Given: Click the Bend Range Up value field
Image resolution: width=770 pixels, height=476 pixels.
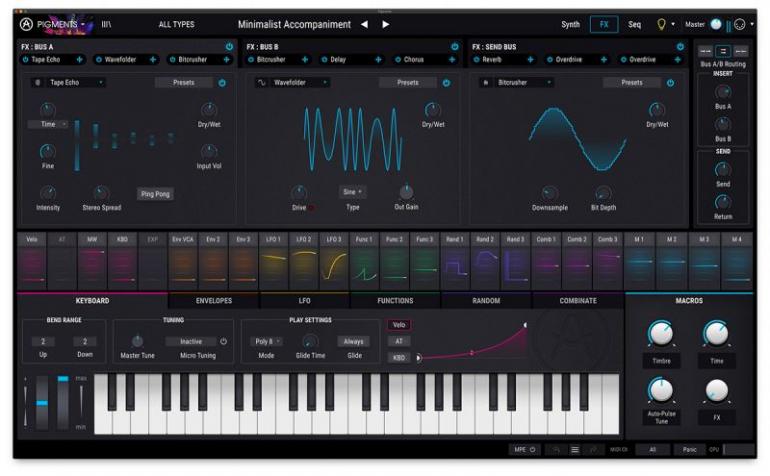Looking at the screenshot, I should 43,341.
